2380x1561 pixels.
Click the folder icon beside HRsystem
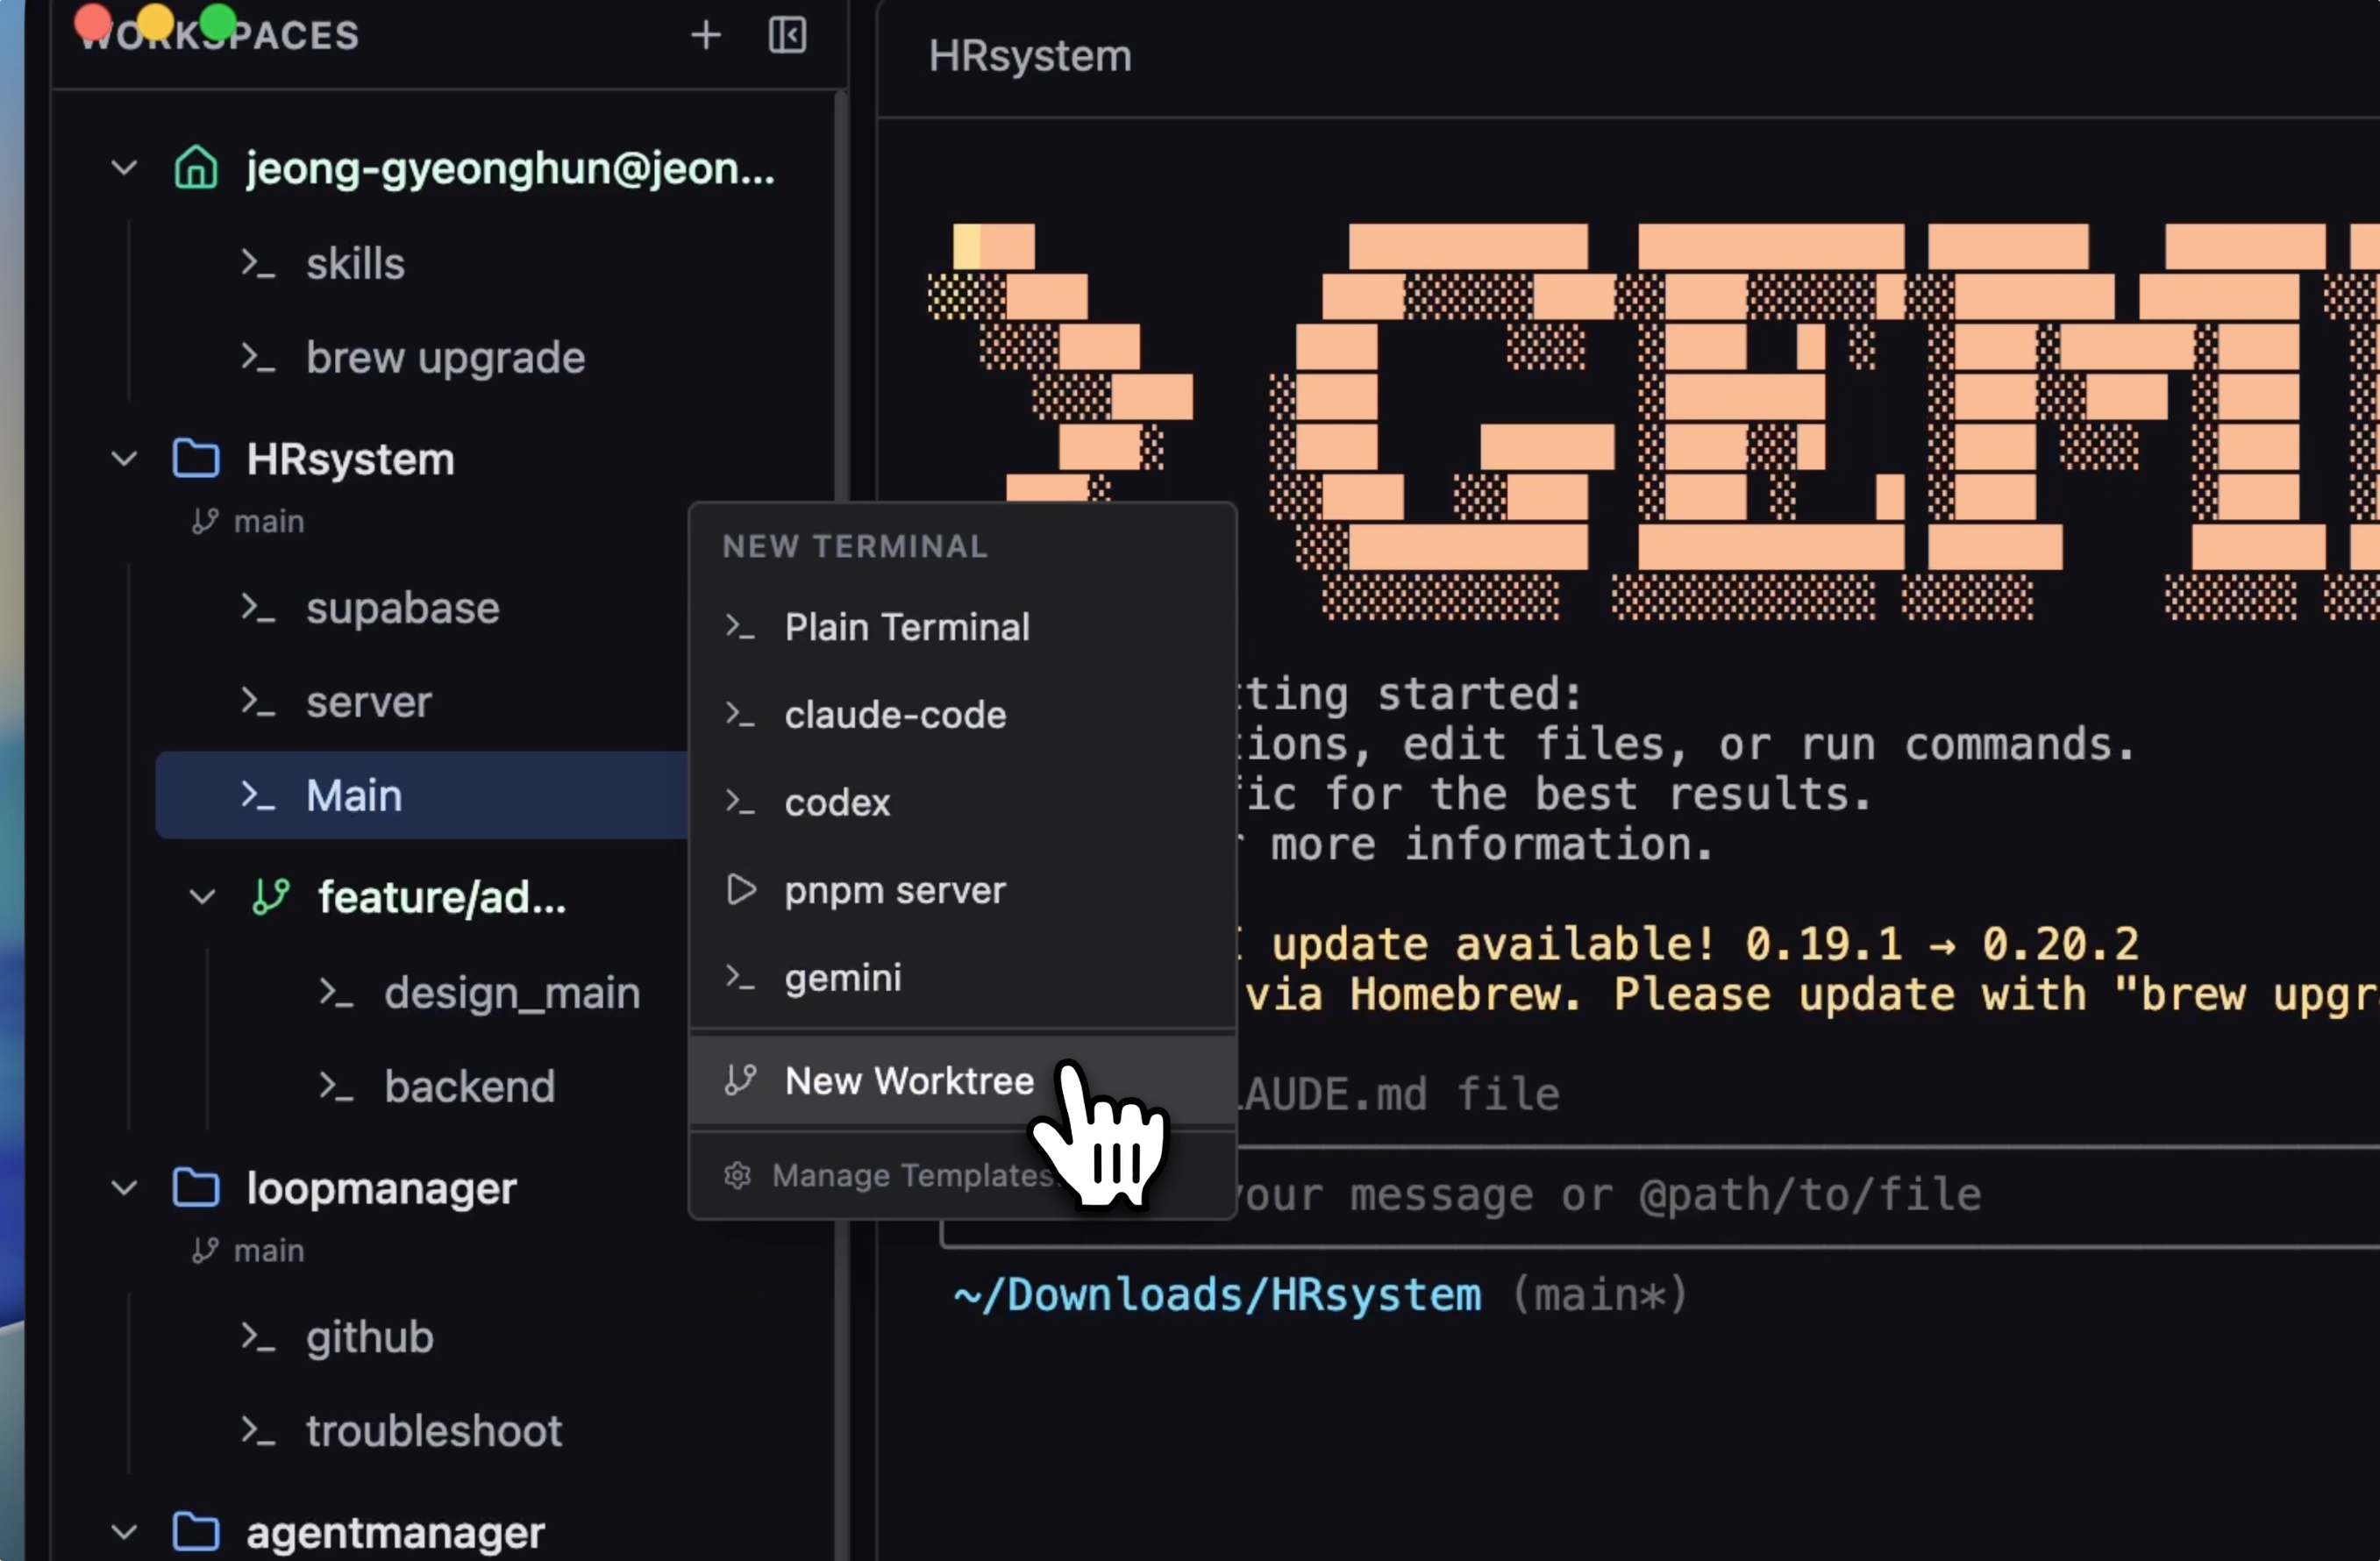[x=196, y=457]
